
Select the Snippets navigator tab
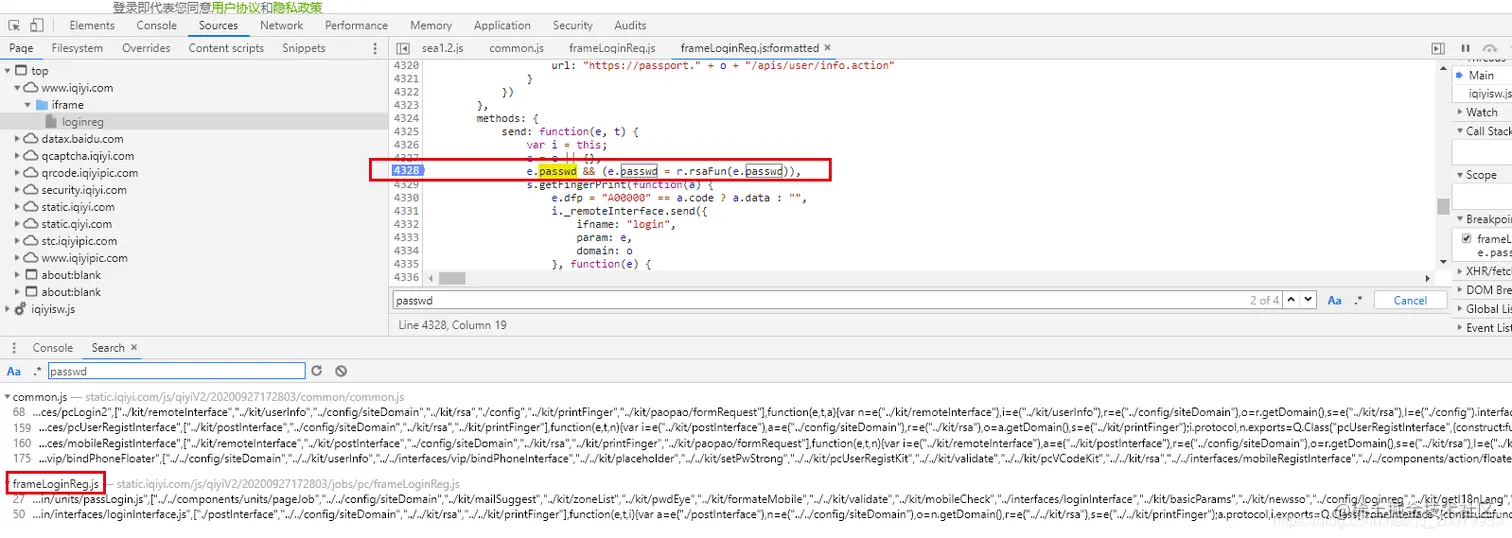pos(304,48)
